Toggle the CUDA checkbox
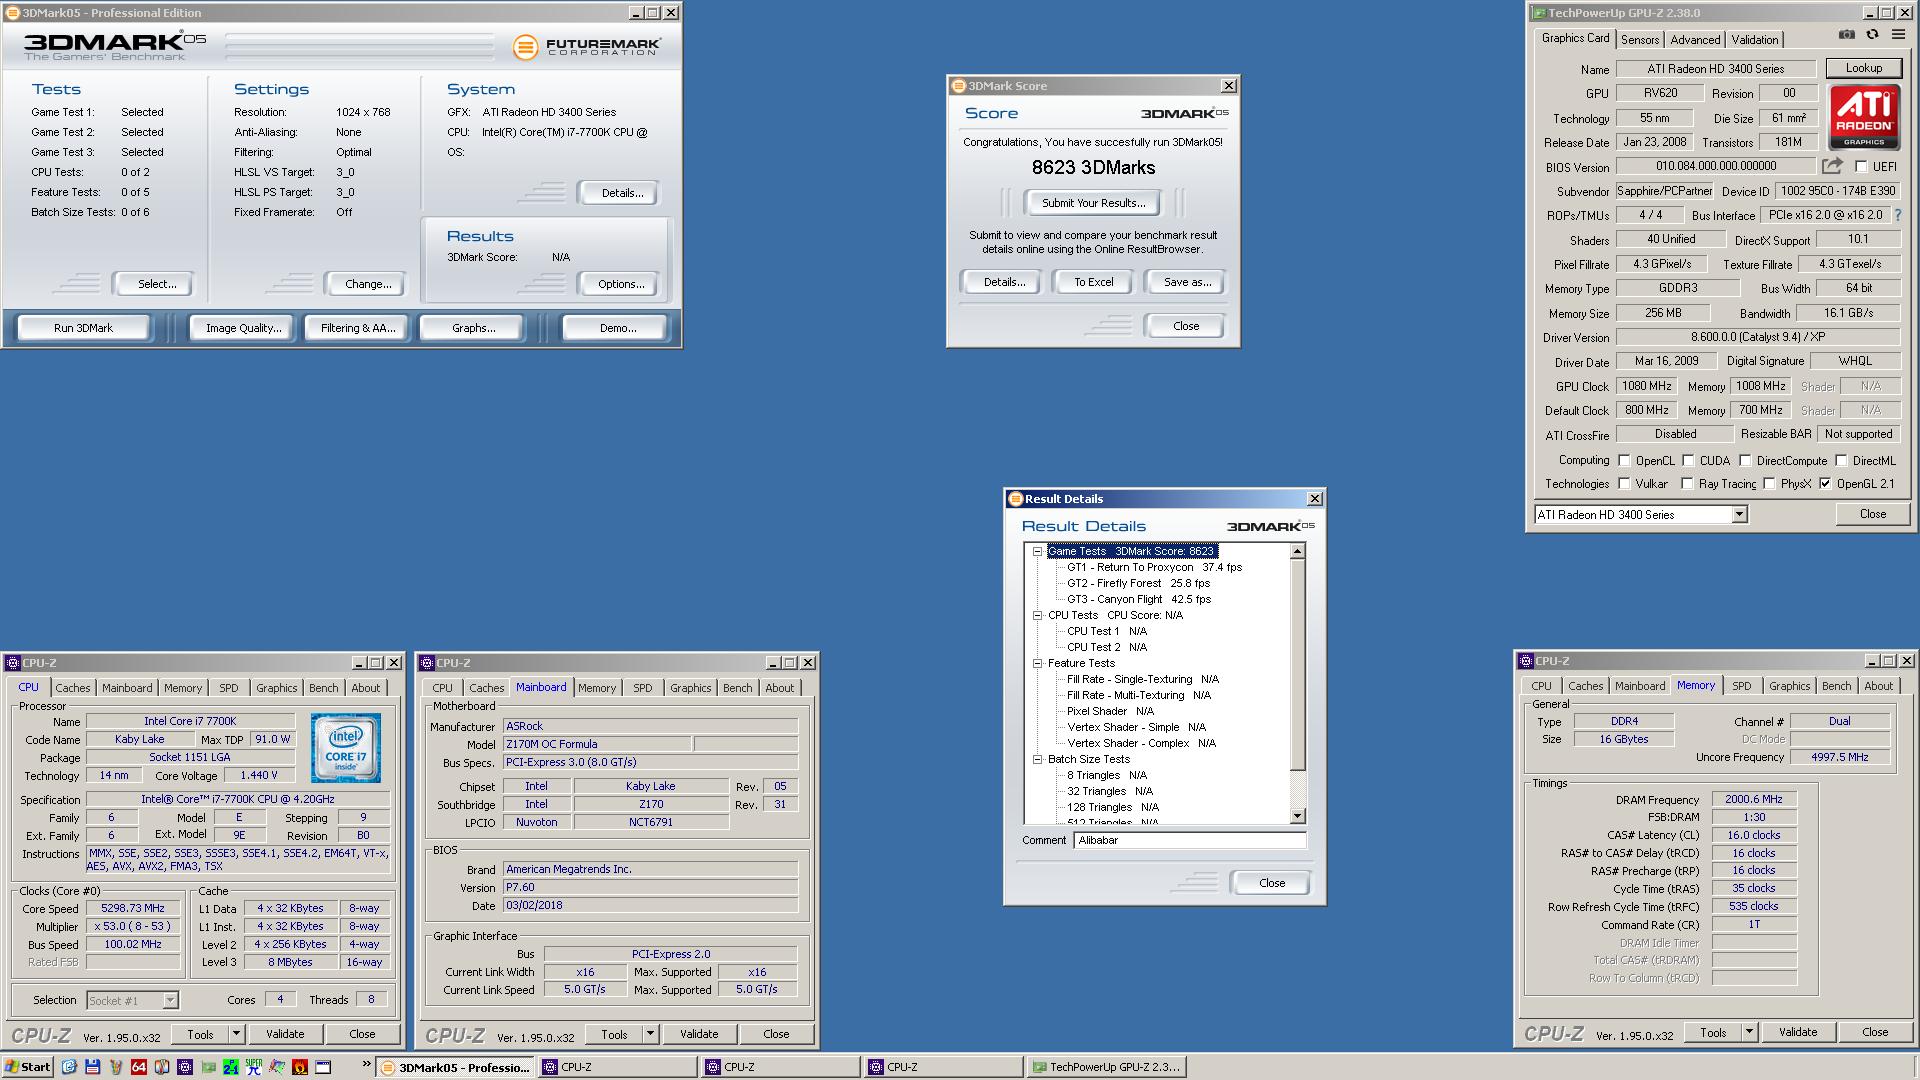This screenshot has height=1080, width=1920. click(x=1688, y=461)
